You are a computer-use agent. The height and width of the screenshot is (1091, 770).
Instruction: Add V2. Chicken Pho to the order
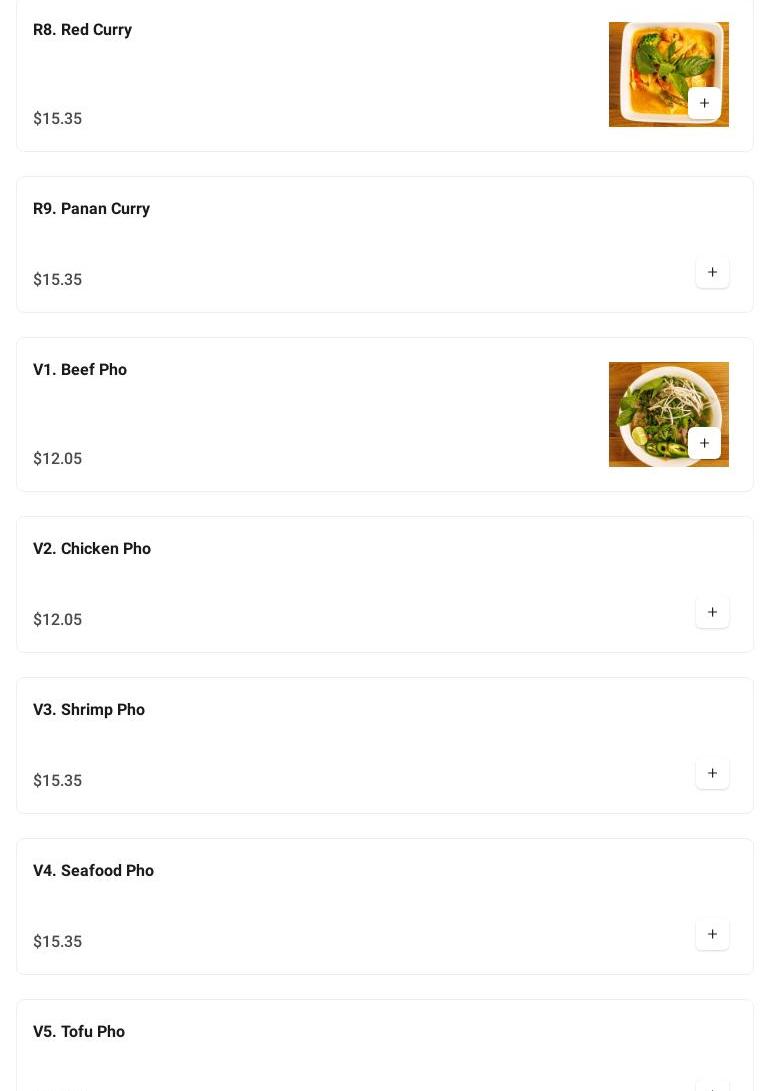[x=712, y=612]
